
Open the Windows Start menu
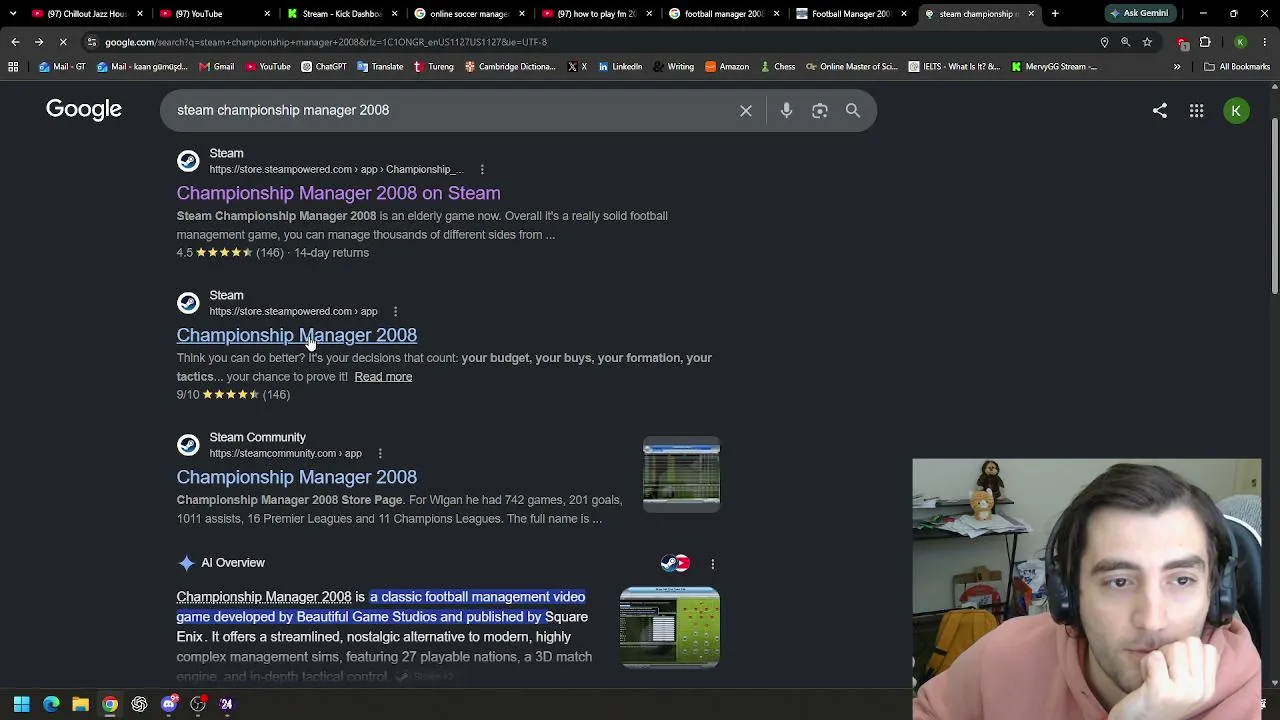[21, 704]
